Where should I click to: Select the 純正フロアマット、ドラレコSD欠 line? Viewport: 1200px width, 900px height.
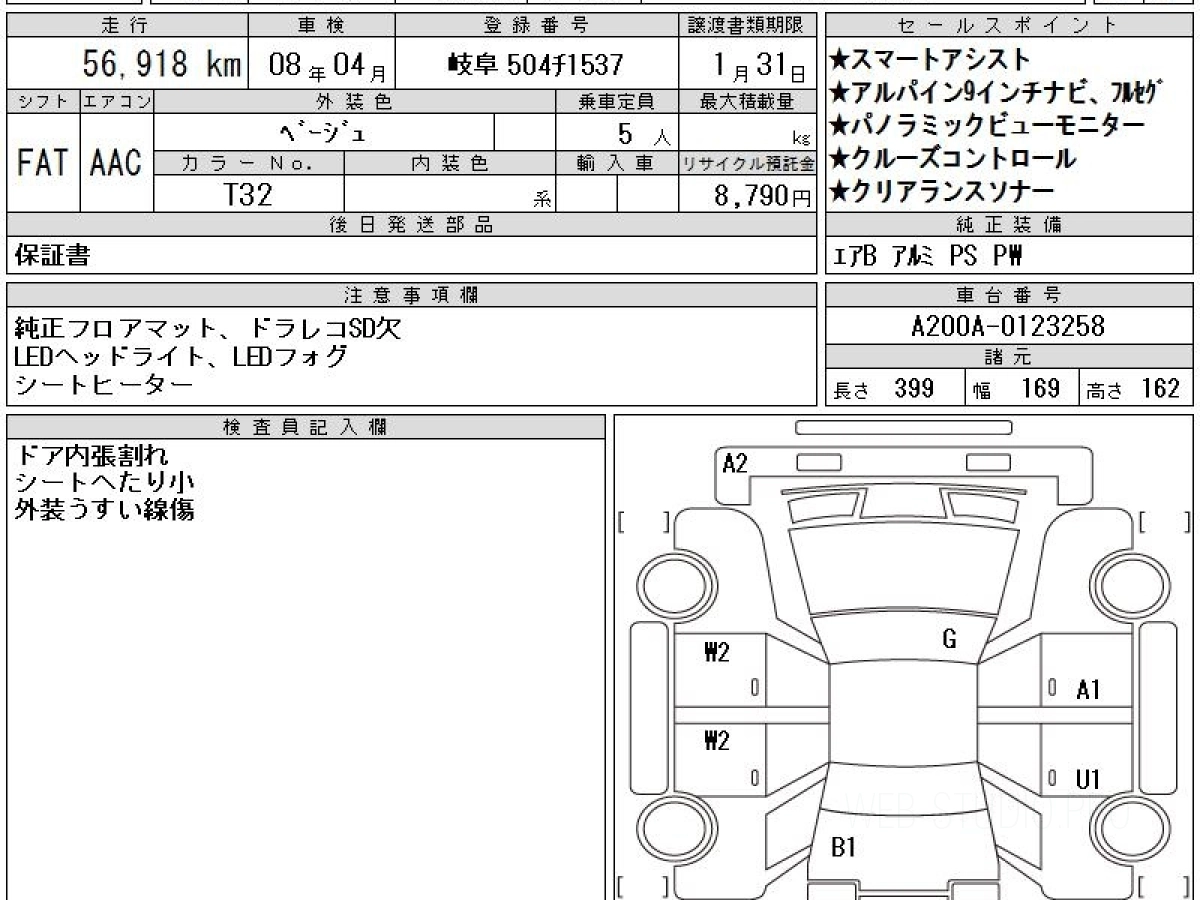(x=208, y=328)
